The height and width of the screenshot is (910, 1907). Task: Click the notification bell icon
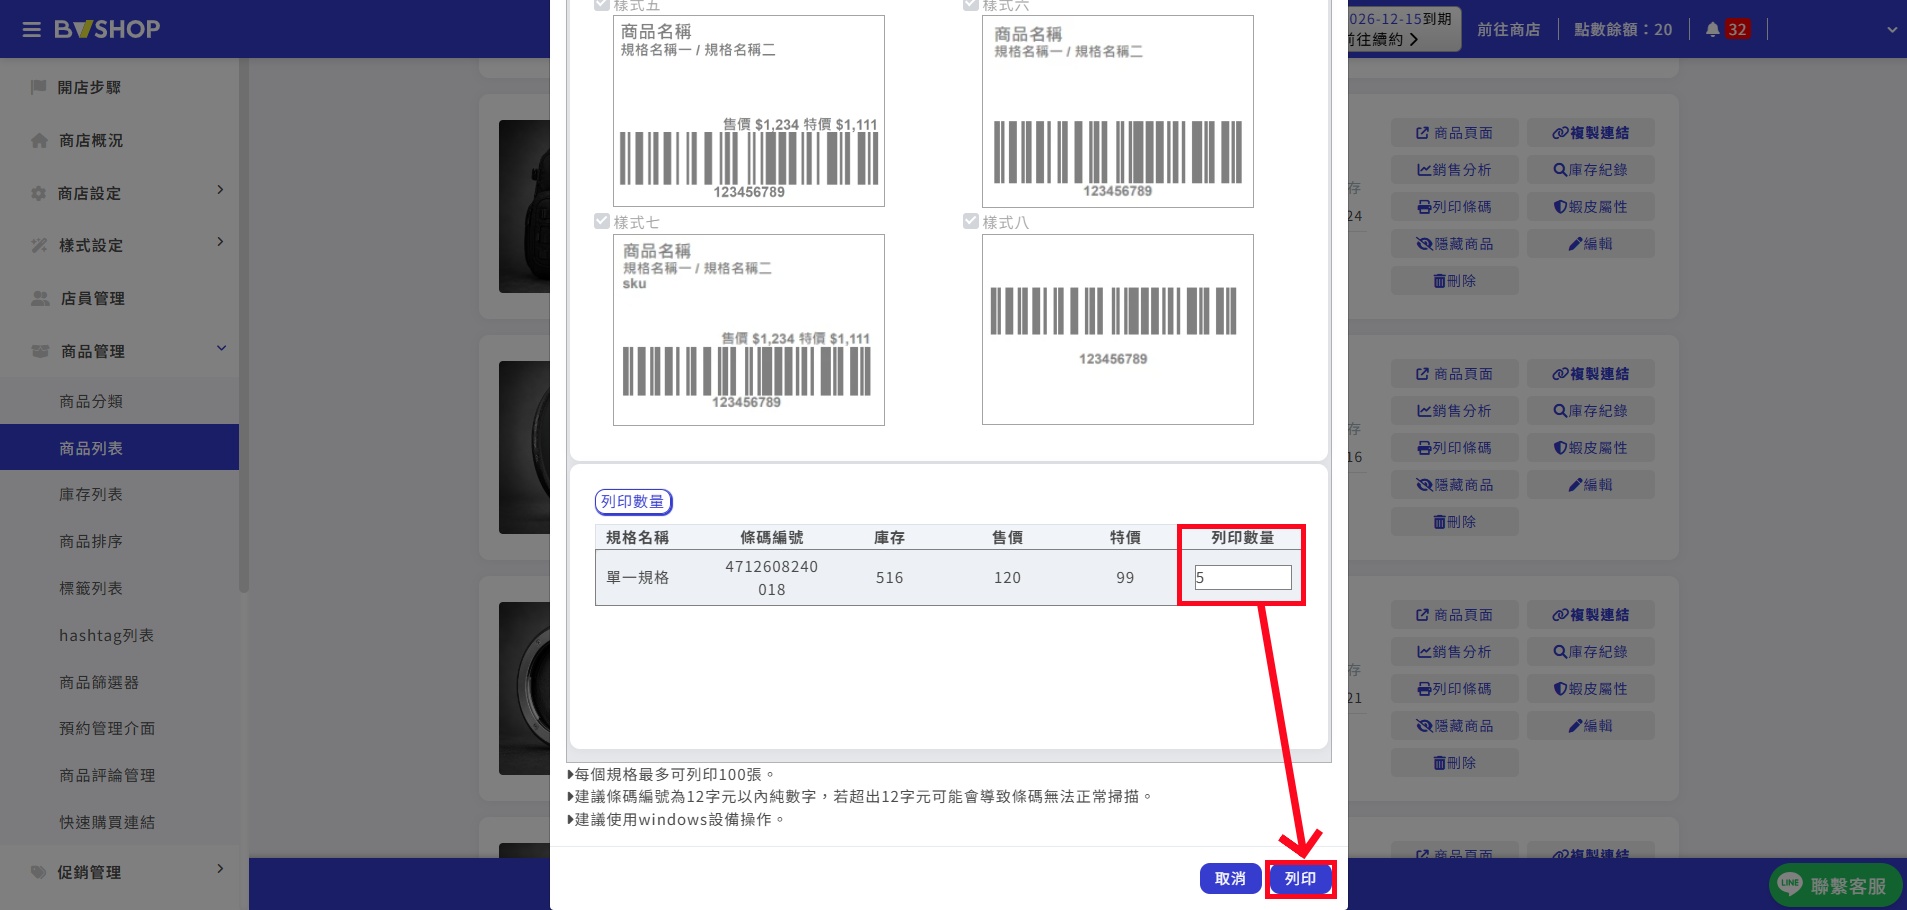1712,29
